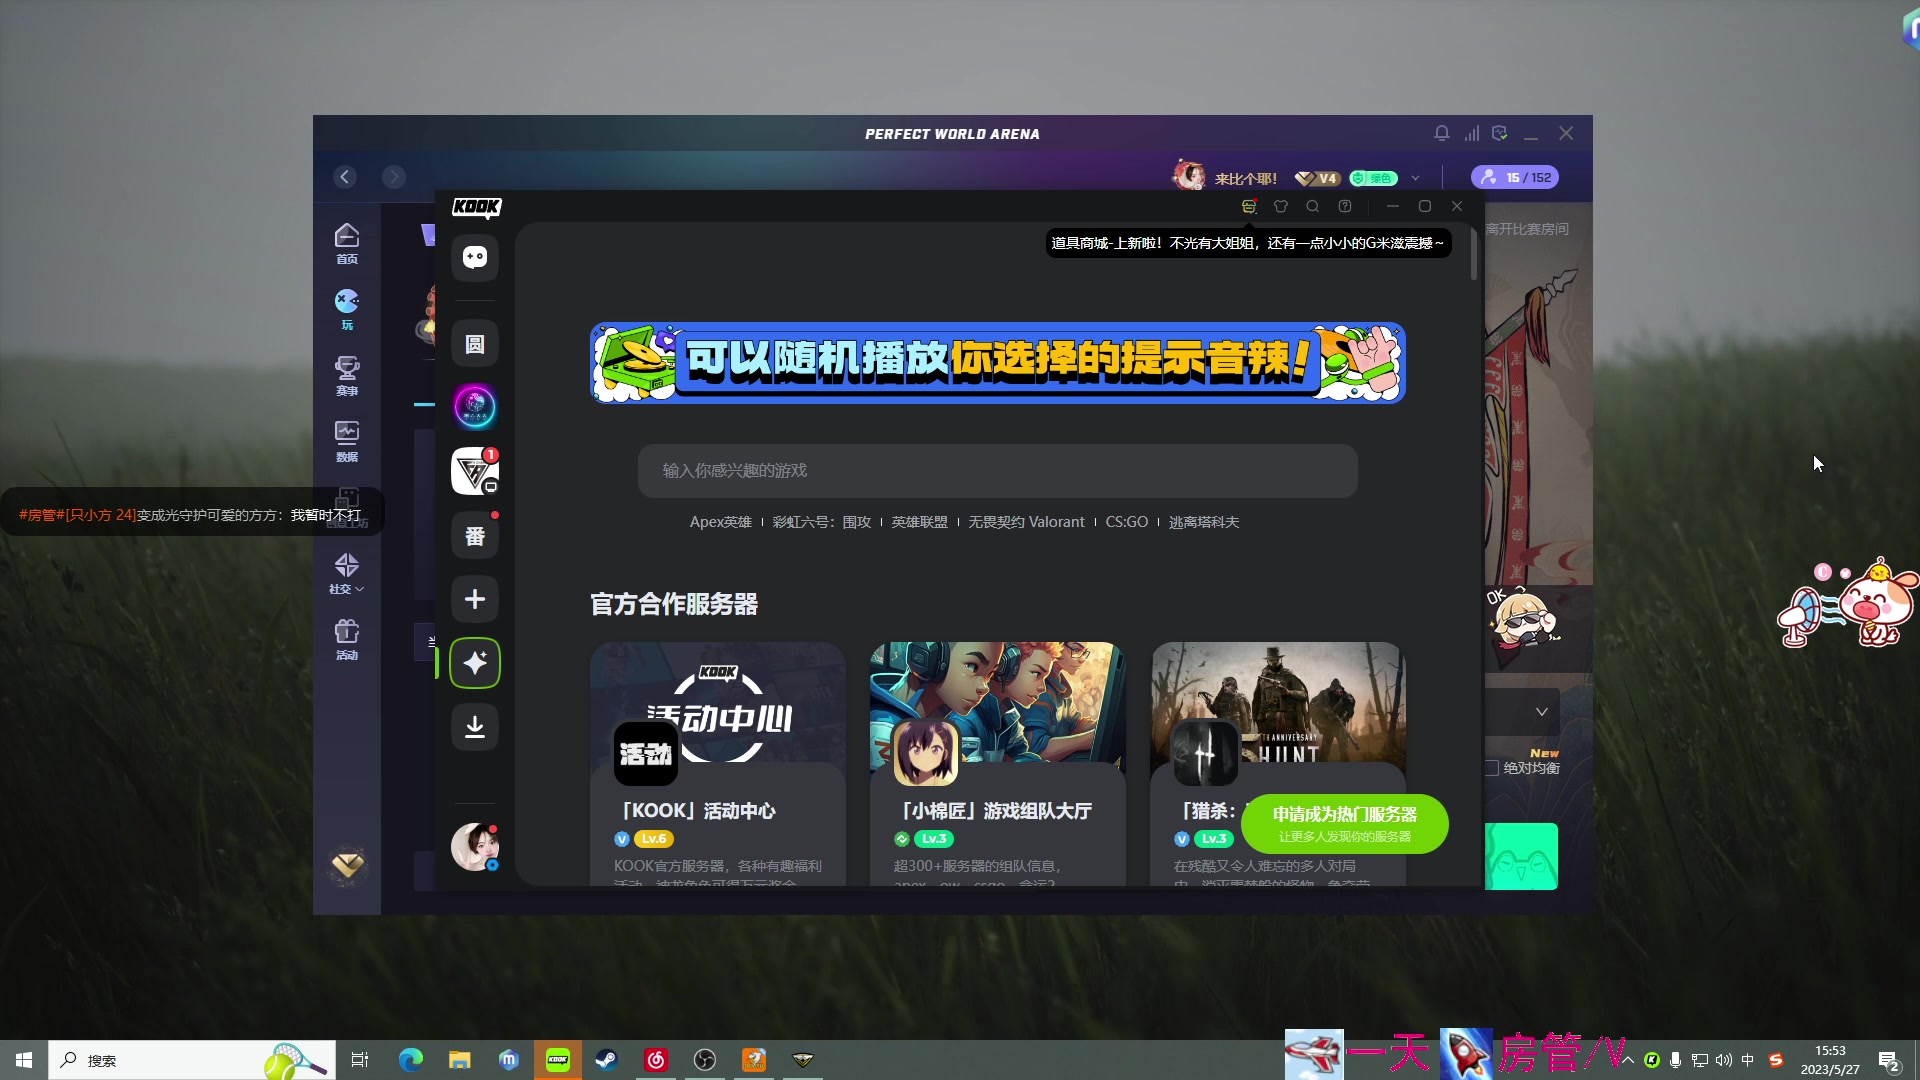This screenshot has width=1920, height=1080.
Task: Check network signal bars icon in Arena
Action: pos(1472,133)
